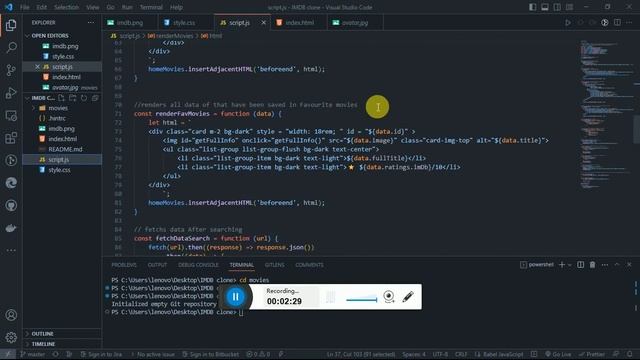Viewport: 640px width, 360px height.
Task: Open the Accounts icon
Action: (x=11, y=315)
